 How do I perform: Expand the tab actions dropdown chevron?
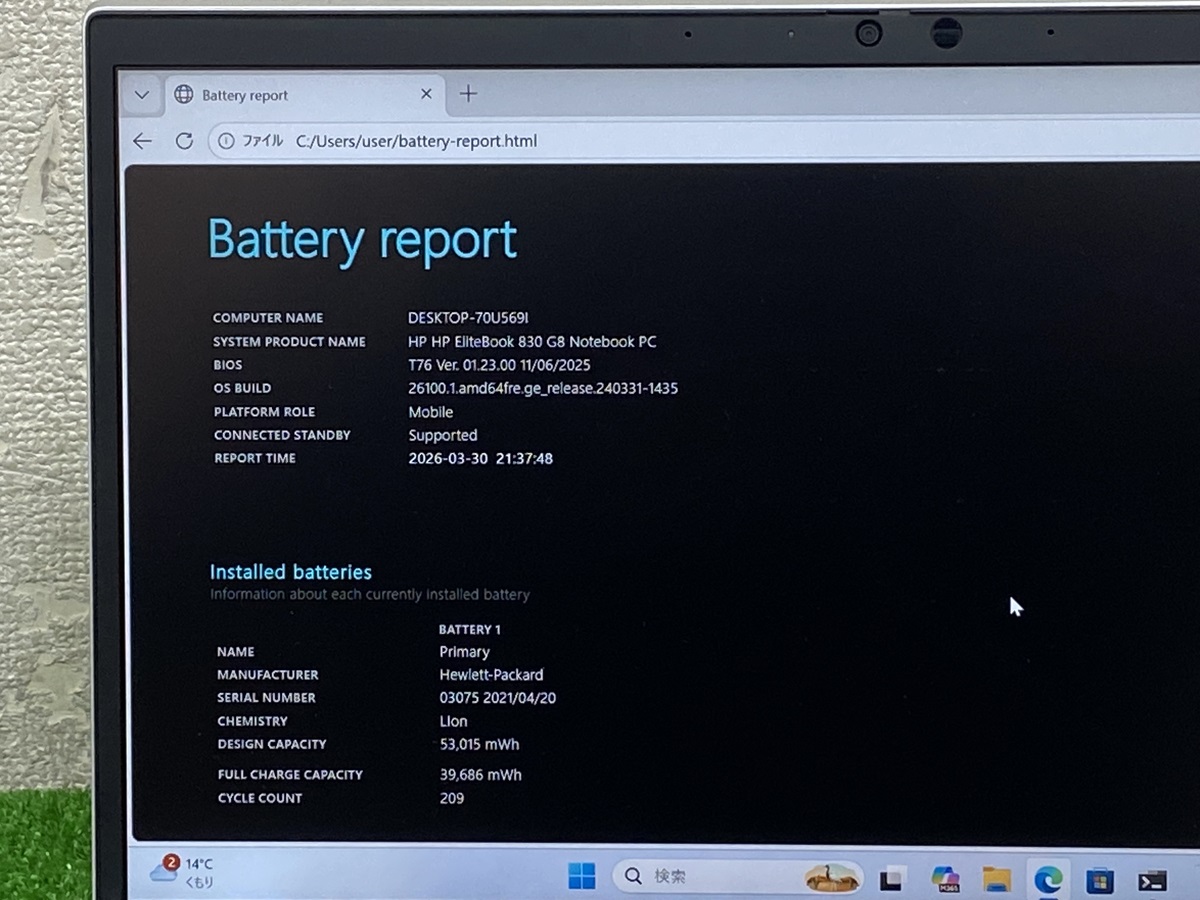point(142,95)
